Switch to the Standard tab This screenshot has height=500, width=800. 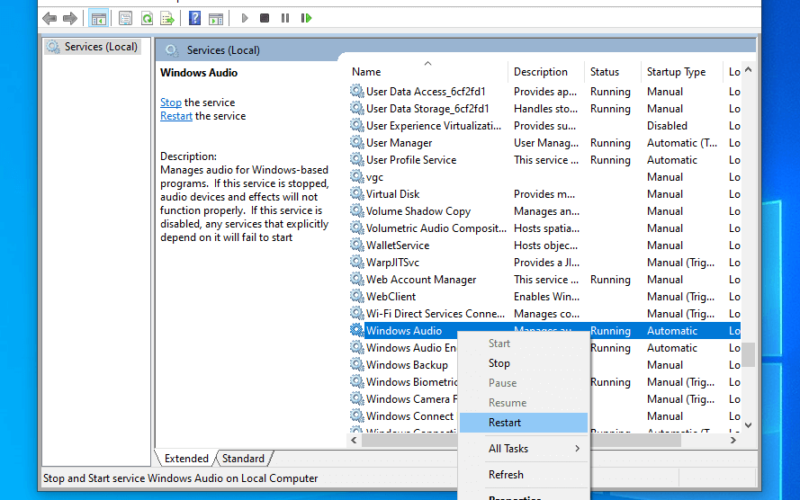[x=243, y=458]
